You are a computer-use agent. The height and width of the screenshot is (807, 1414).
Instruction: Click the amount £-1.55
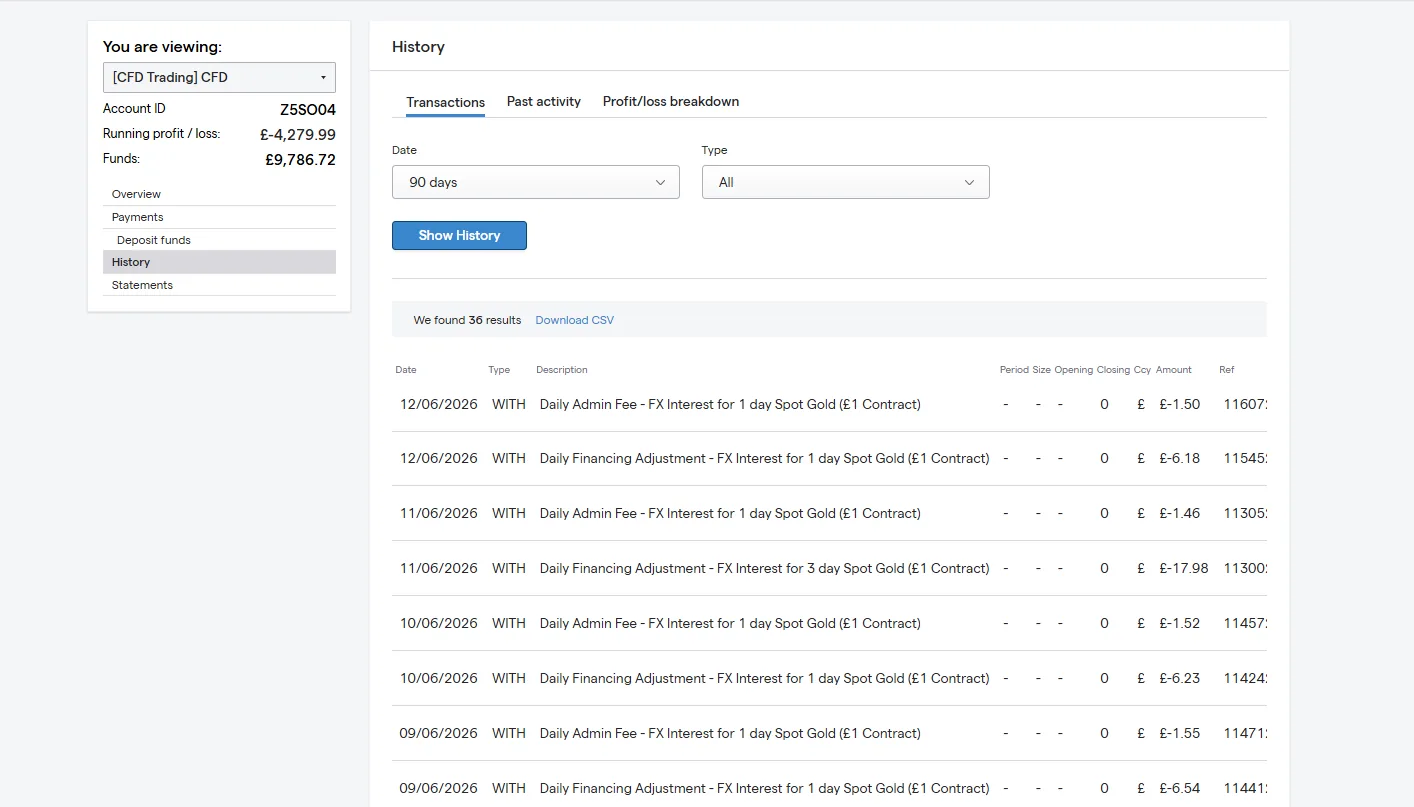1180,733
